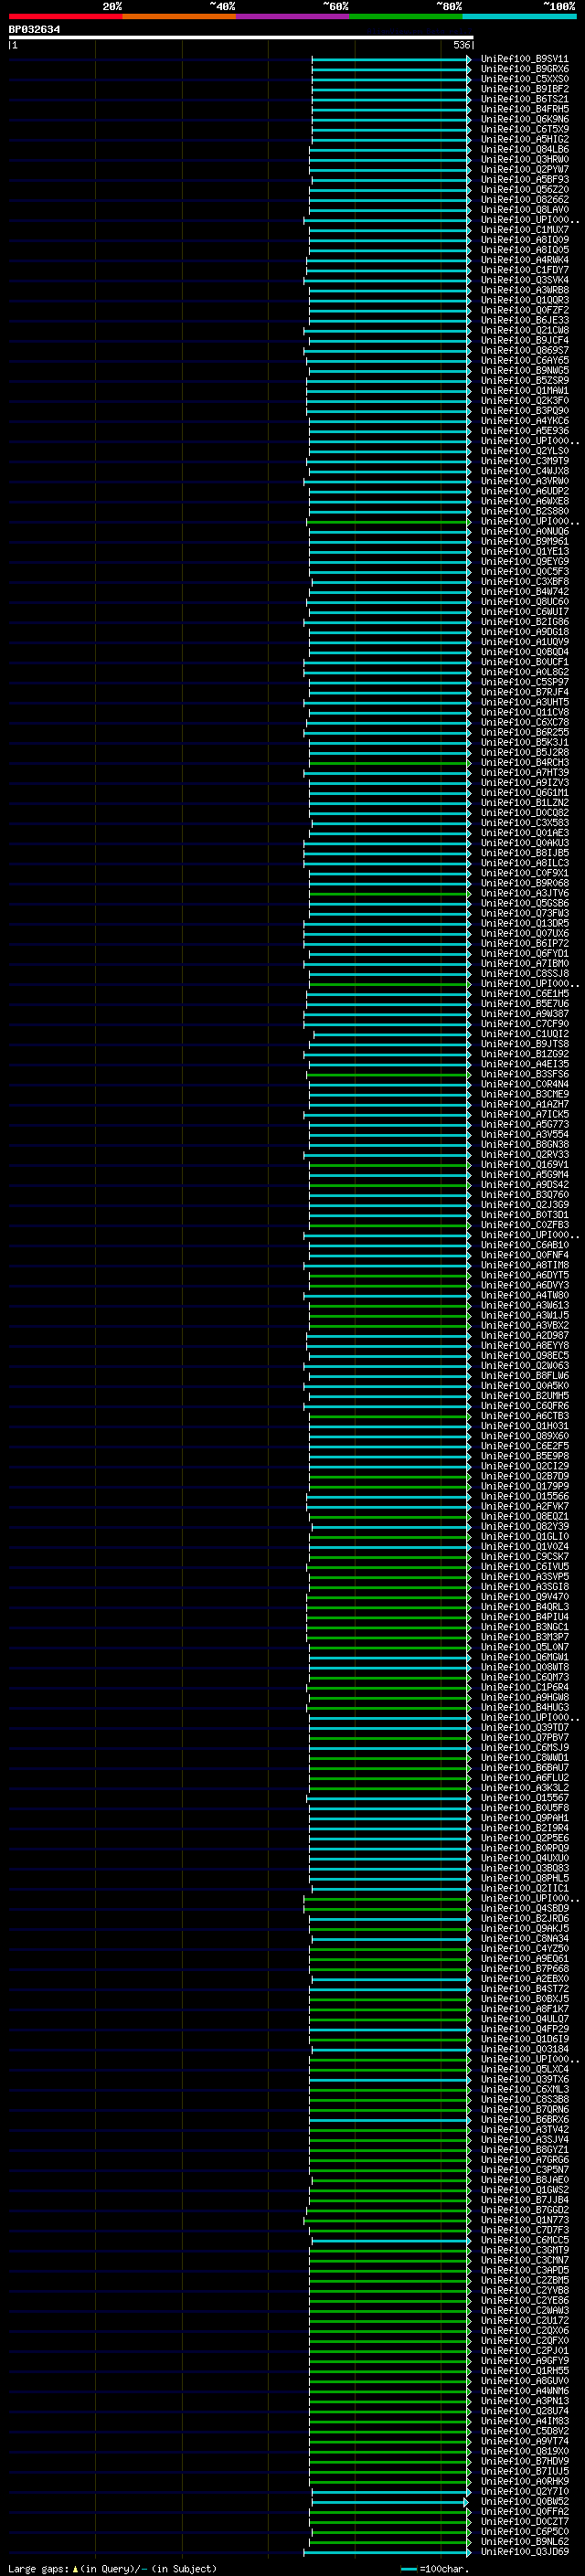
Task: Select hit UniRef100_B9SV11
Action: pyautogui.click(x=524, y=59)
